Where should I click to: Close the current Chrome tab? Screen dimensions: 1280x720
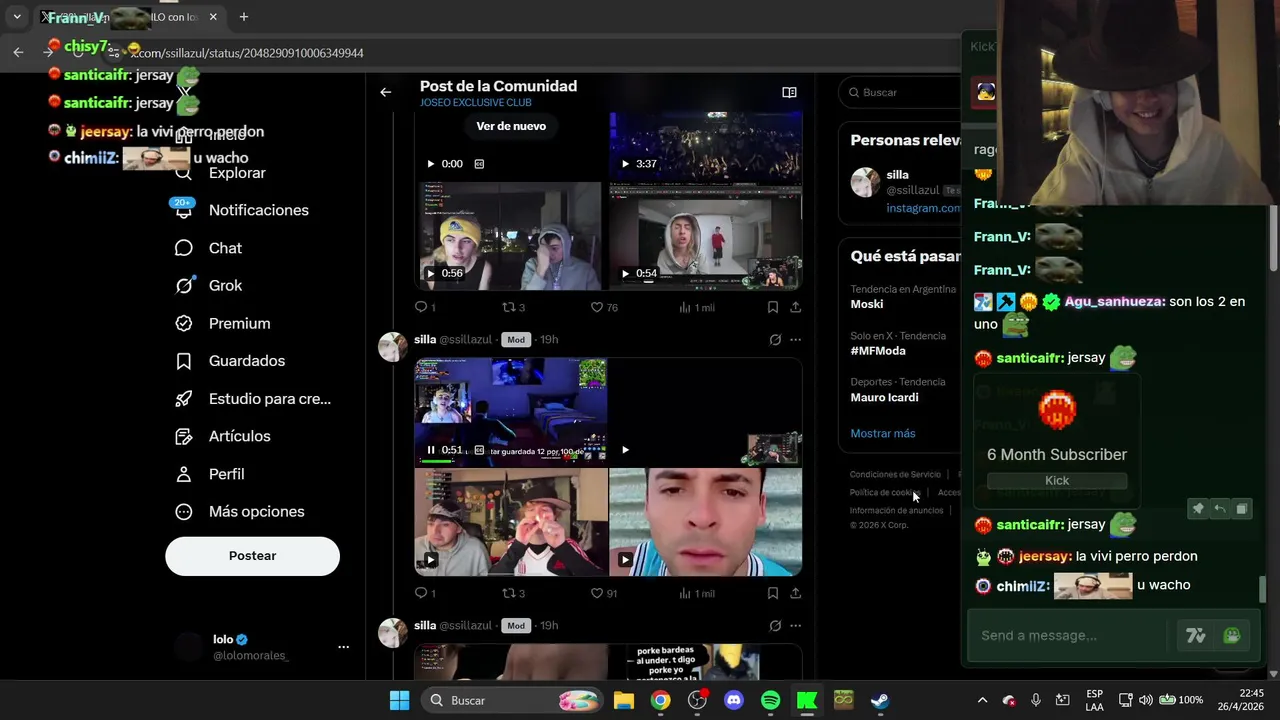[x=213, y=17]
